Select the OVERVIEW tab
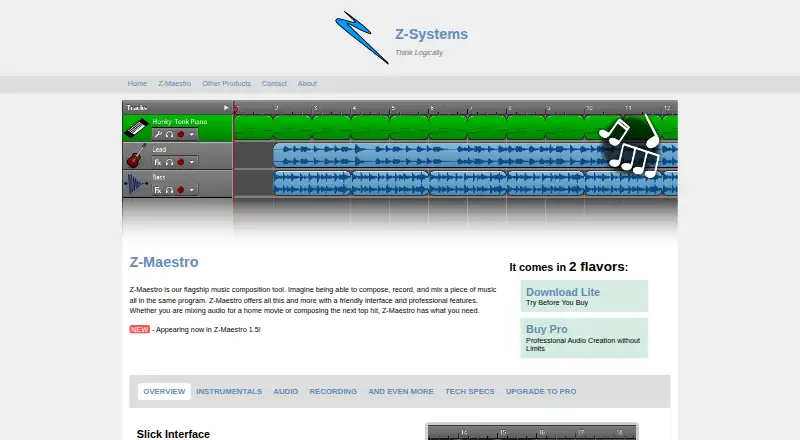The width and height of the screenshot is (800, 440). [x=164, y=392]
